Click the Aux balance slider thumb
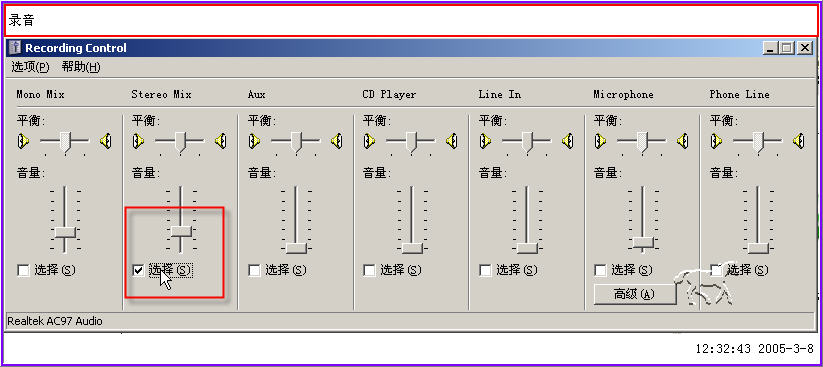Image resolution: width=823 pixels, height=367 pixels. 296,142
